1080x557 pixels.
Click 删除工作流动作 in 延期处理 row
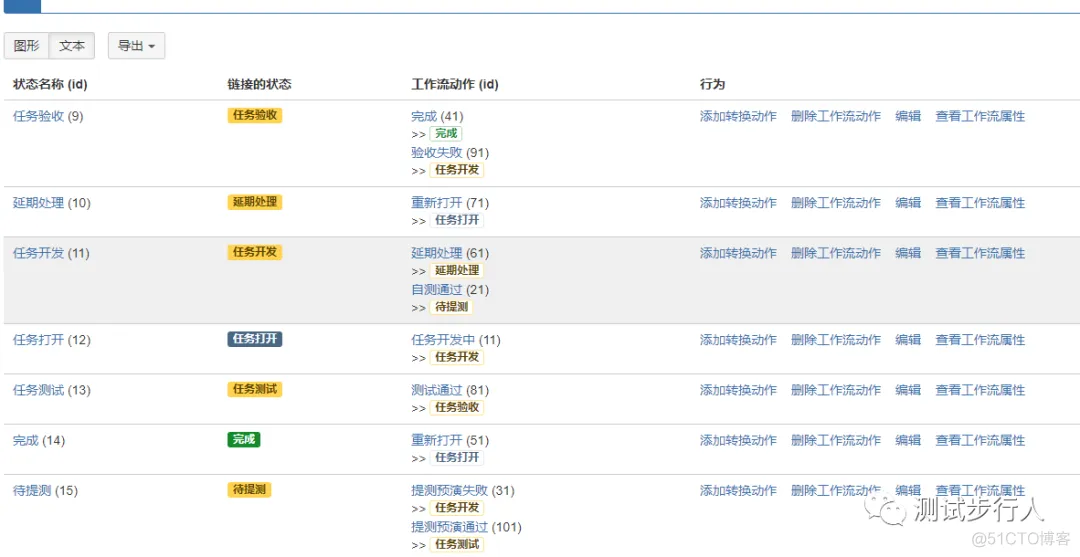click(836, 203)
